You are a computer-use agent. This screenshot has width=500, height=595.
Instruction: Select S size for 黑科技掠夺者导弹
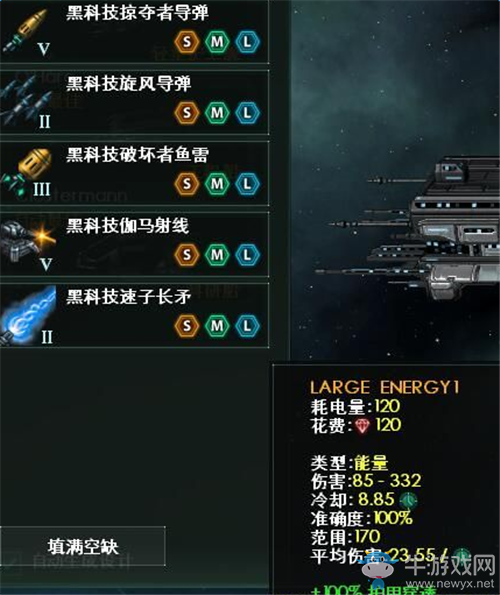[187, 41]
